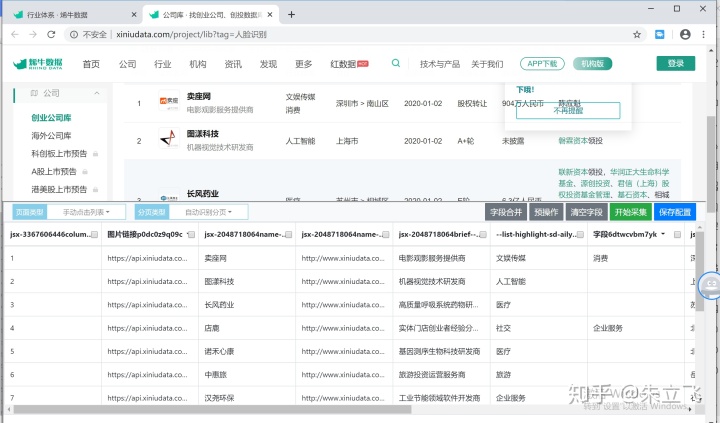This screenshot has width=720, height=423.
Task: Click the green 开始采集 button
Action: click(630, 212)
